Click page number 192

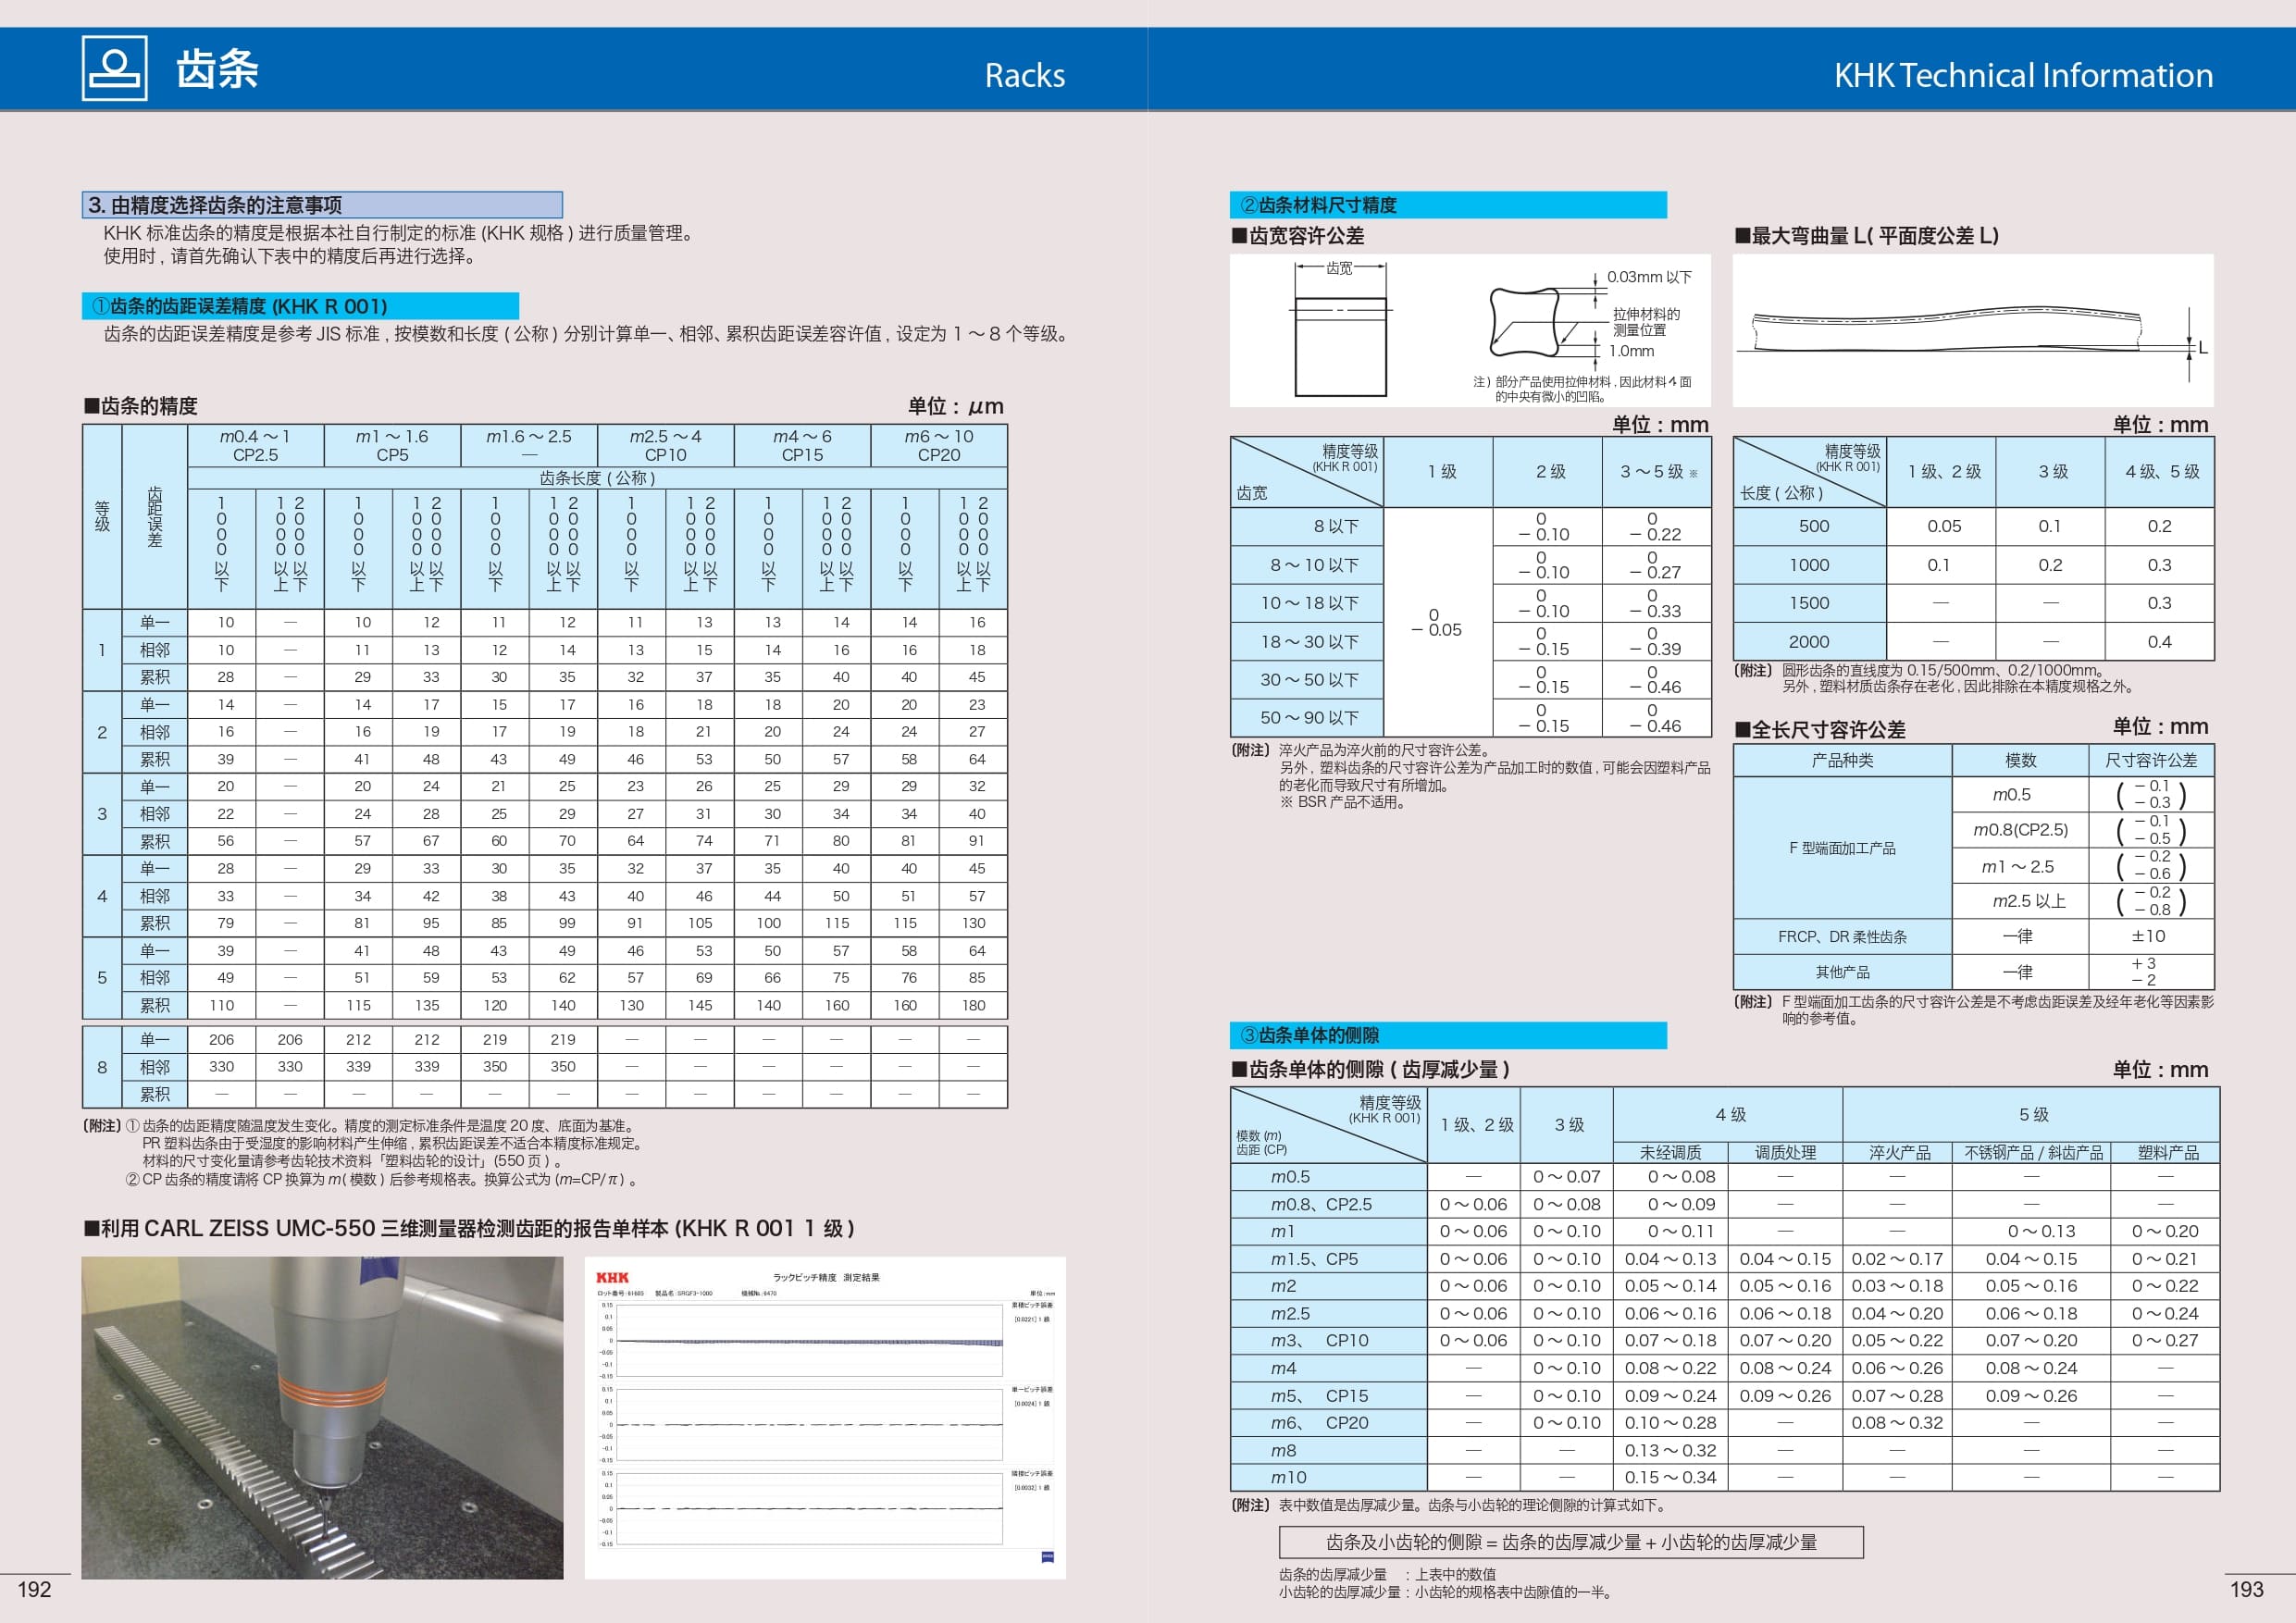(35, 1589)
